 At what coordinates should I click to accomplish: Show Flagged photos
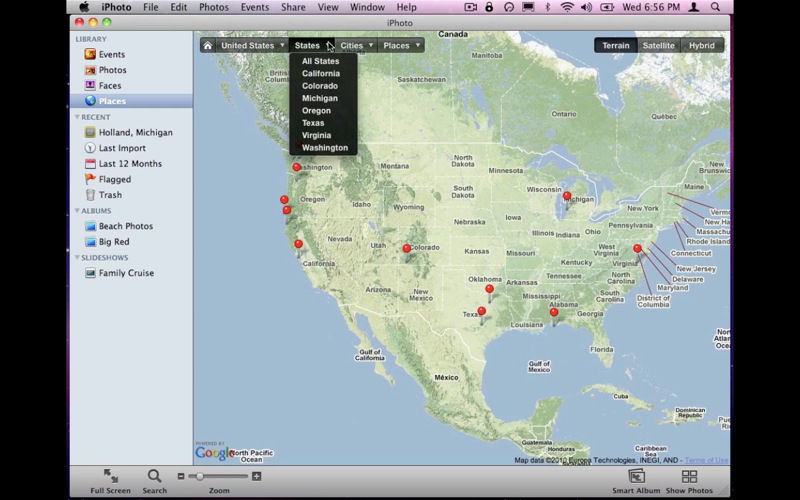pyautogui.click(x=108, y=179)
